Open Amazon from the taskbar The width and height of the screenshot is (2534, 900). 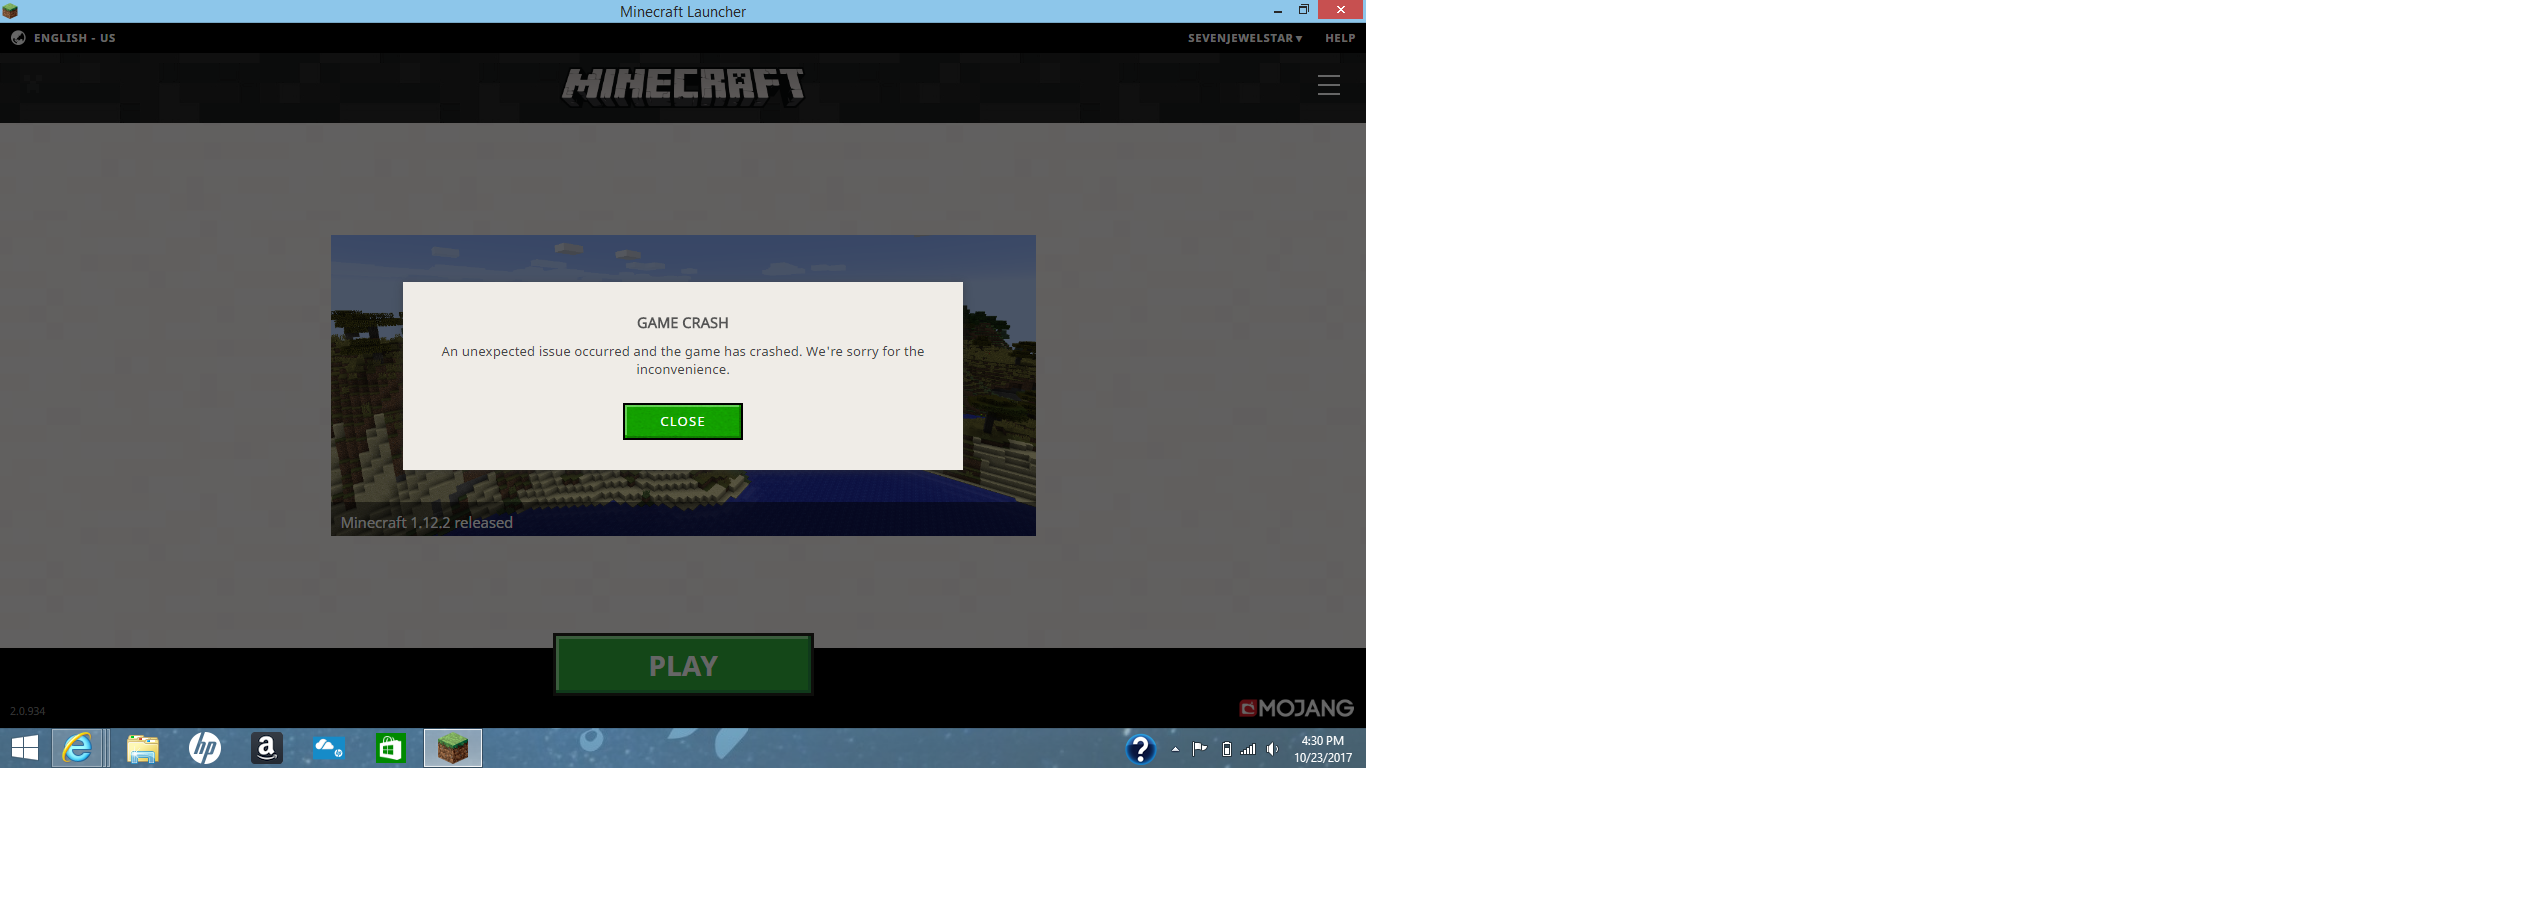tap(267, 748)
